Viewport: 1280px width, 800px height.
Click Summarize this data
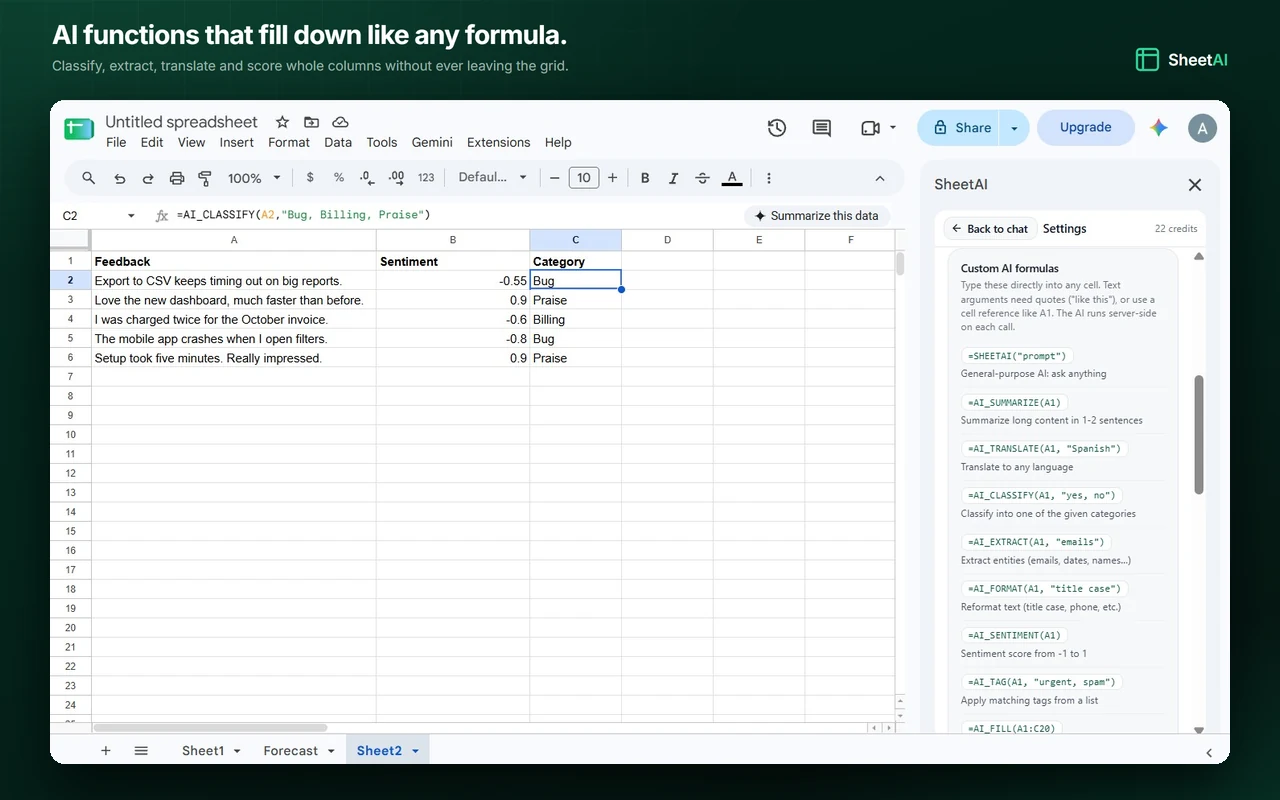pos(817,216)
